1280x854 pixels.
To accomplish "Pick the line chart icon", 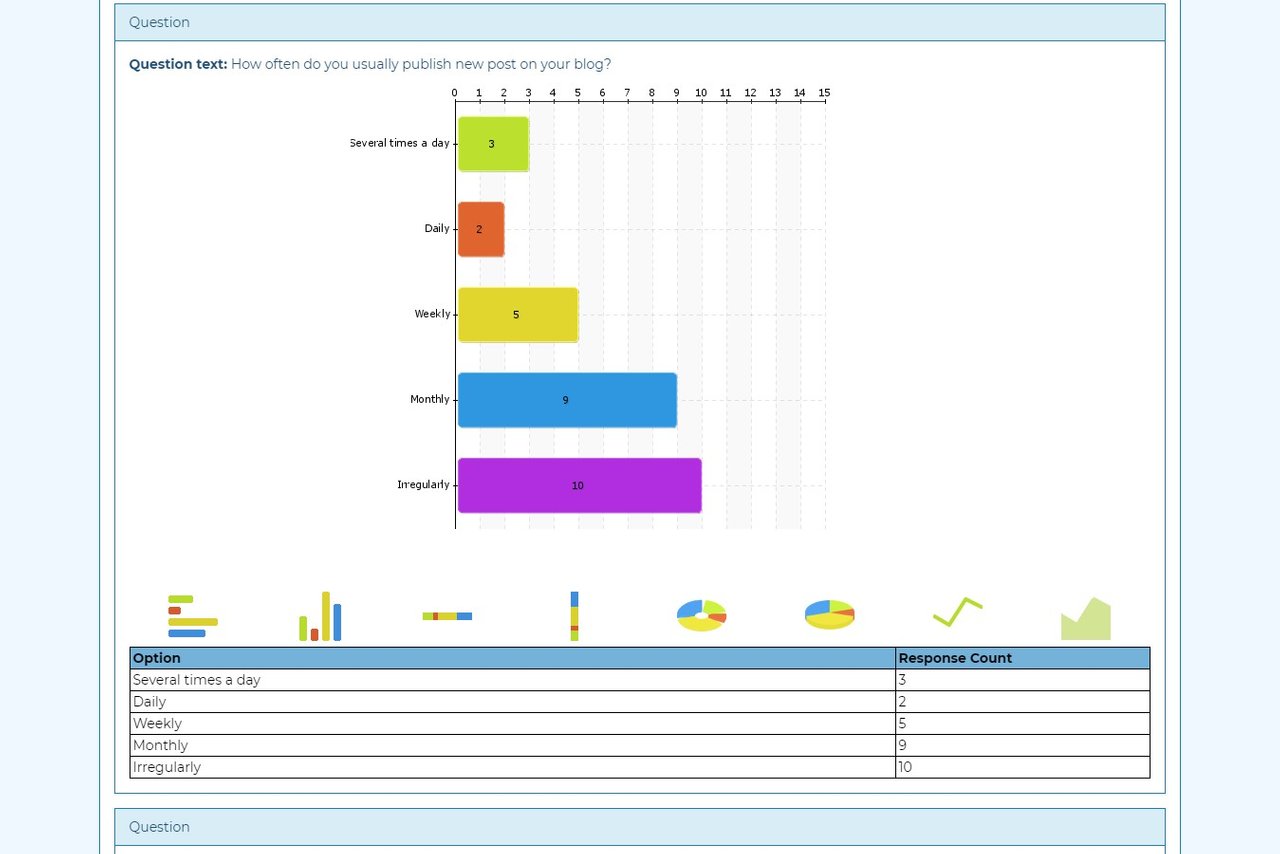I will (x=957, y=612).
